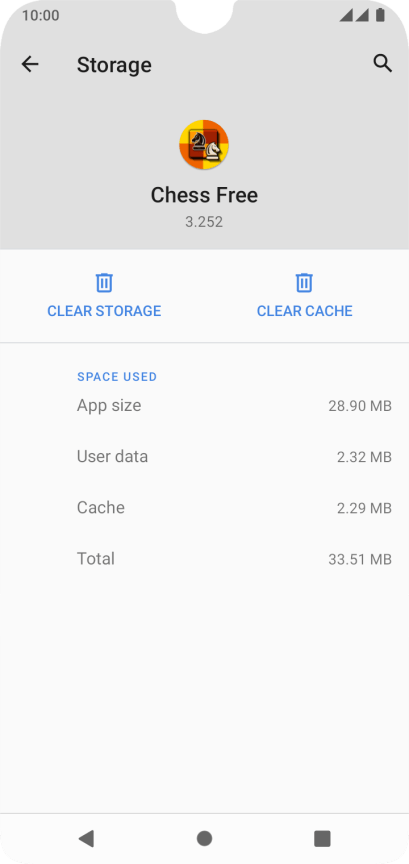This screenshot has height=864, width=409.
Task: Click the CLEAR STORAGE button label
Action: 104,311
